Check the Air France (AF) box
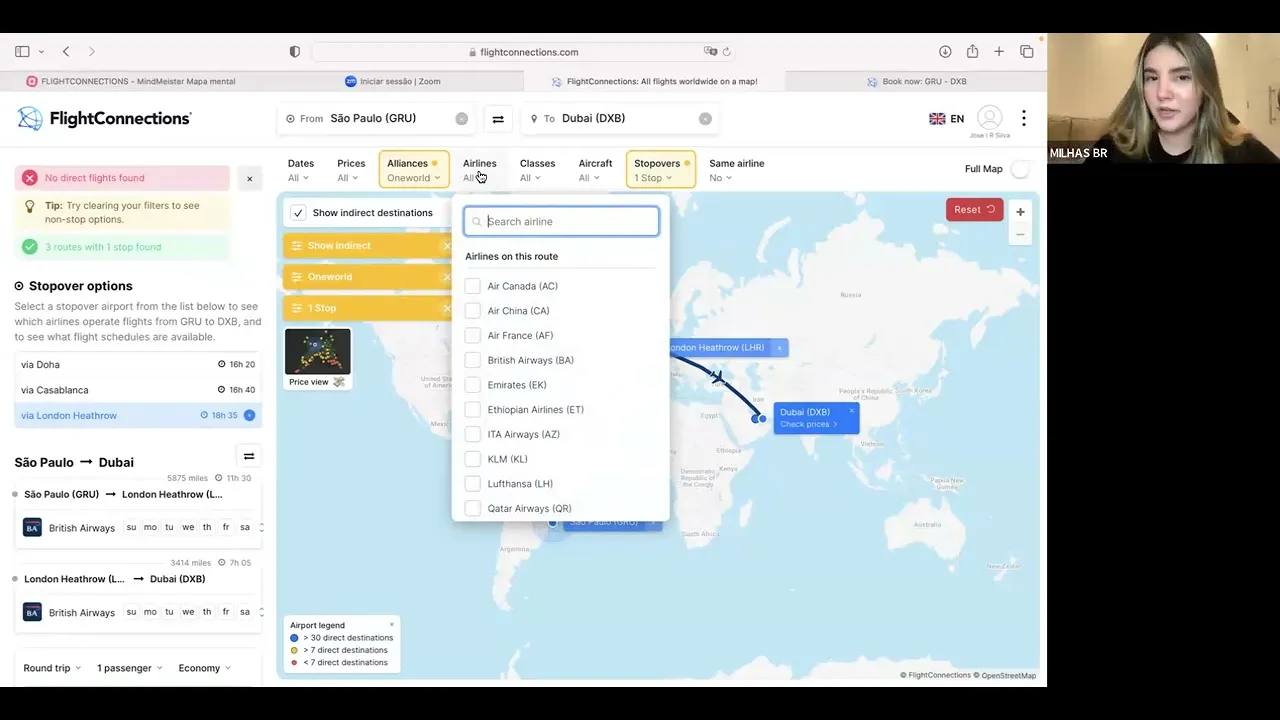Screen dimensions: 1280x720 pos(472,336)
